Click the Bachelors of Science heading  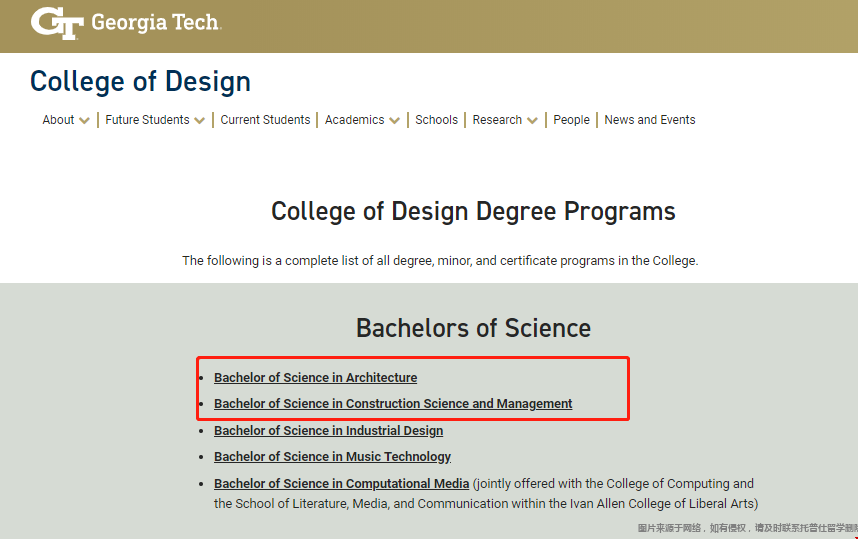[473, 328]
